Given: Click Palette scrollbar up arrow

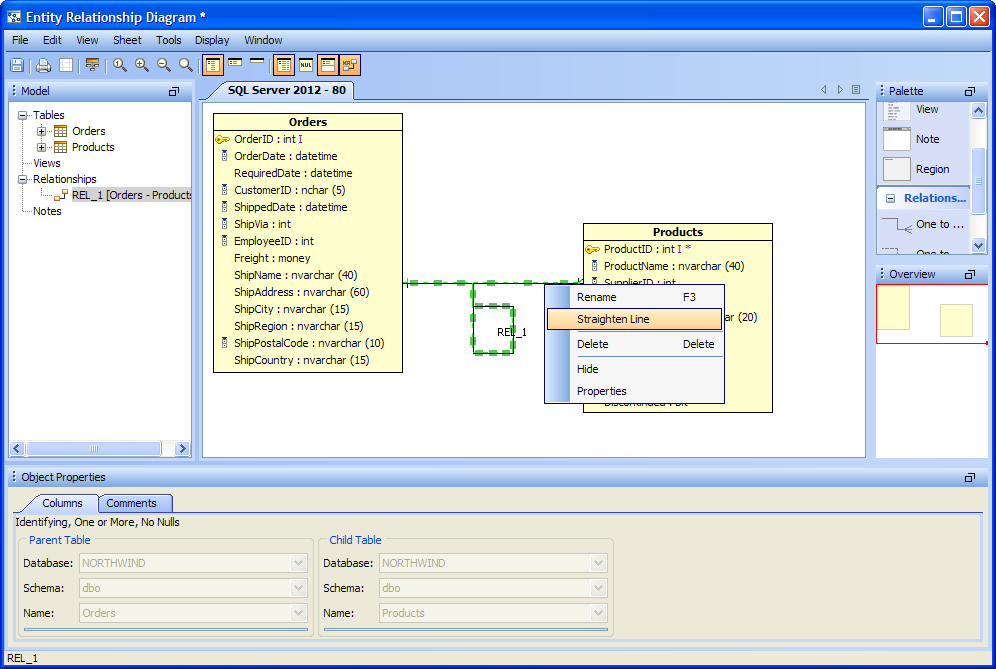Looking at the screenshot, I should [x=978, y=111].
